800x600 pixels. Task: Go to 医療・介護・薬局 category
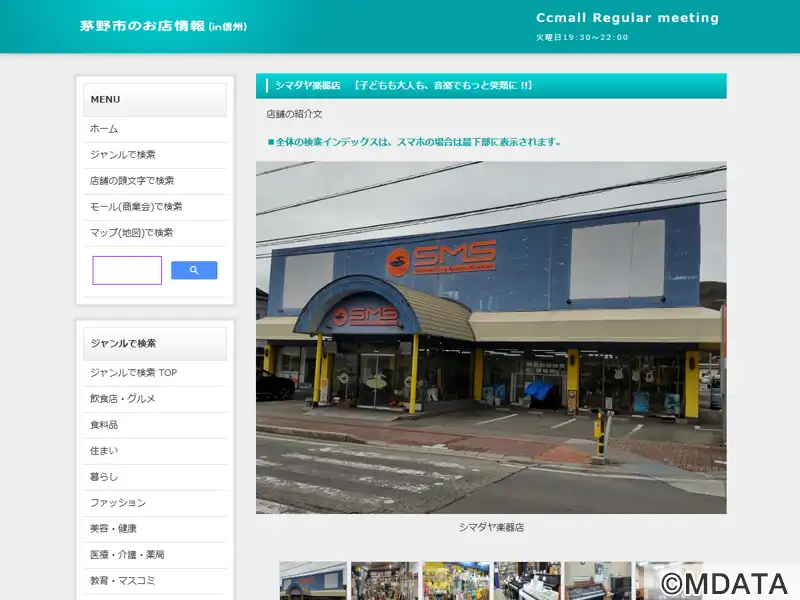point(127,555)
